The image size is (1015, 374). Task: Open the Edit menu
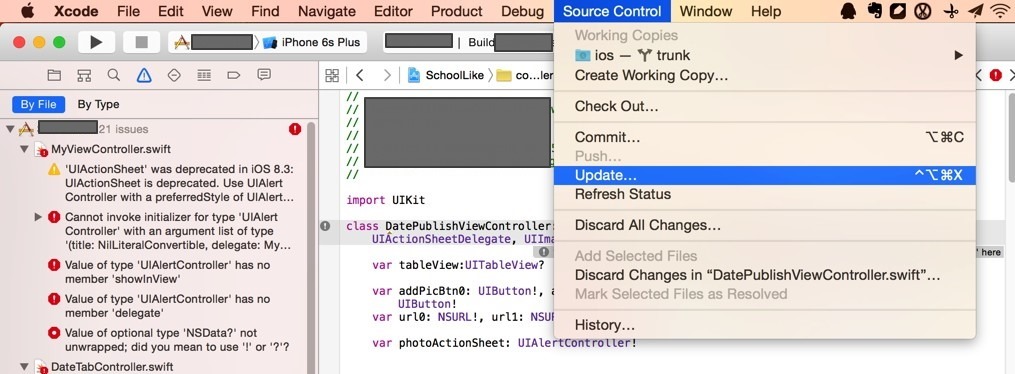[171, 11]
